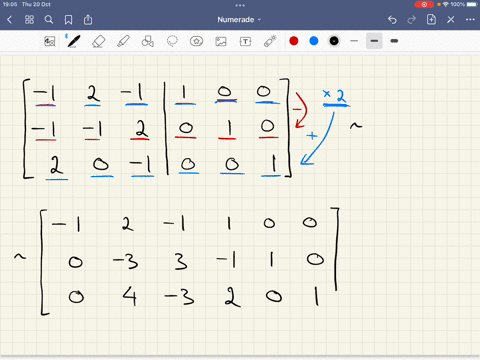Select the Text box tool
The image size is (480, 360).
point(245,41)
